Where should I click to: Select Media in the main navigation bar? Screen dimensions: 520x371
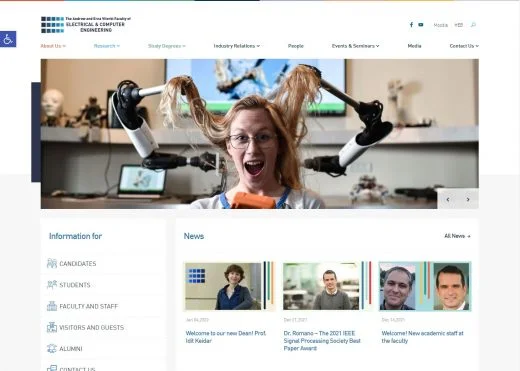(x=414, y=46)
